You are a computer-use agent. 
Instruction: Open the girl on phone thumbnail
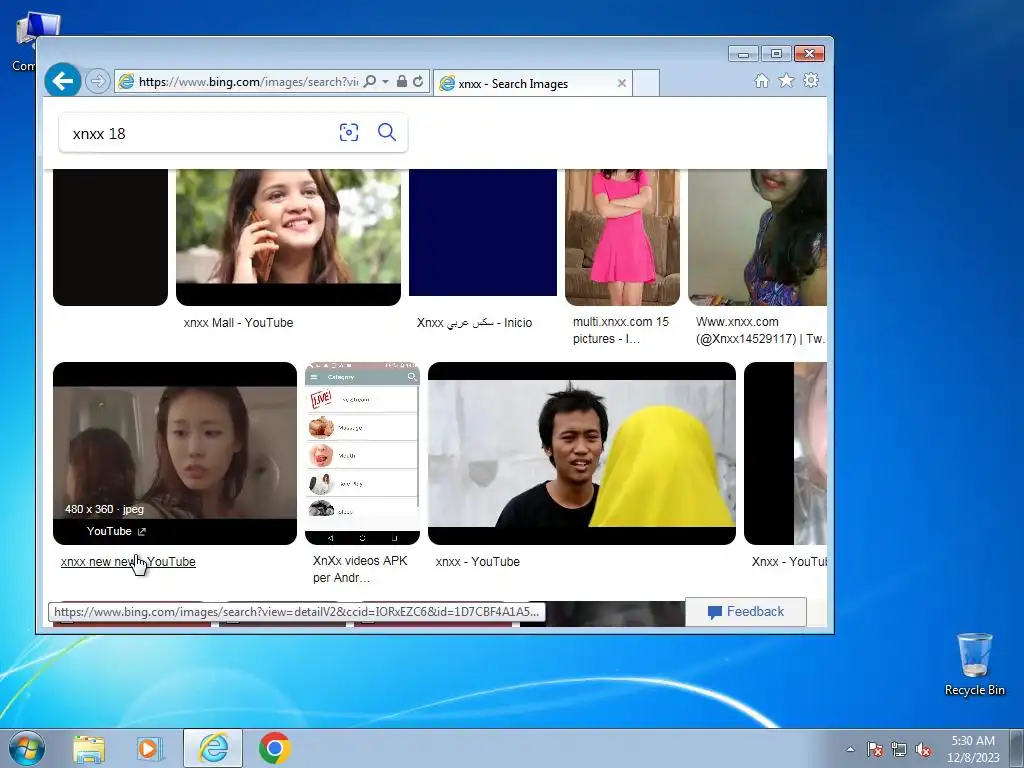pyautogui.click(x=288, y=237)
